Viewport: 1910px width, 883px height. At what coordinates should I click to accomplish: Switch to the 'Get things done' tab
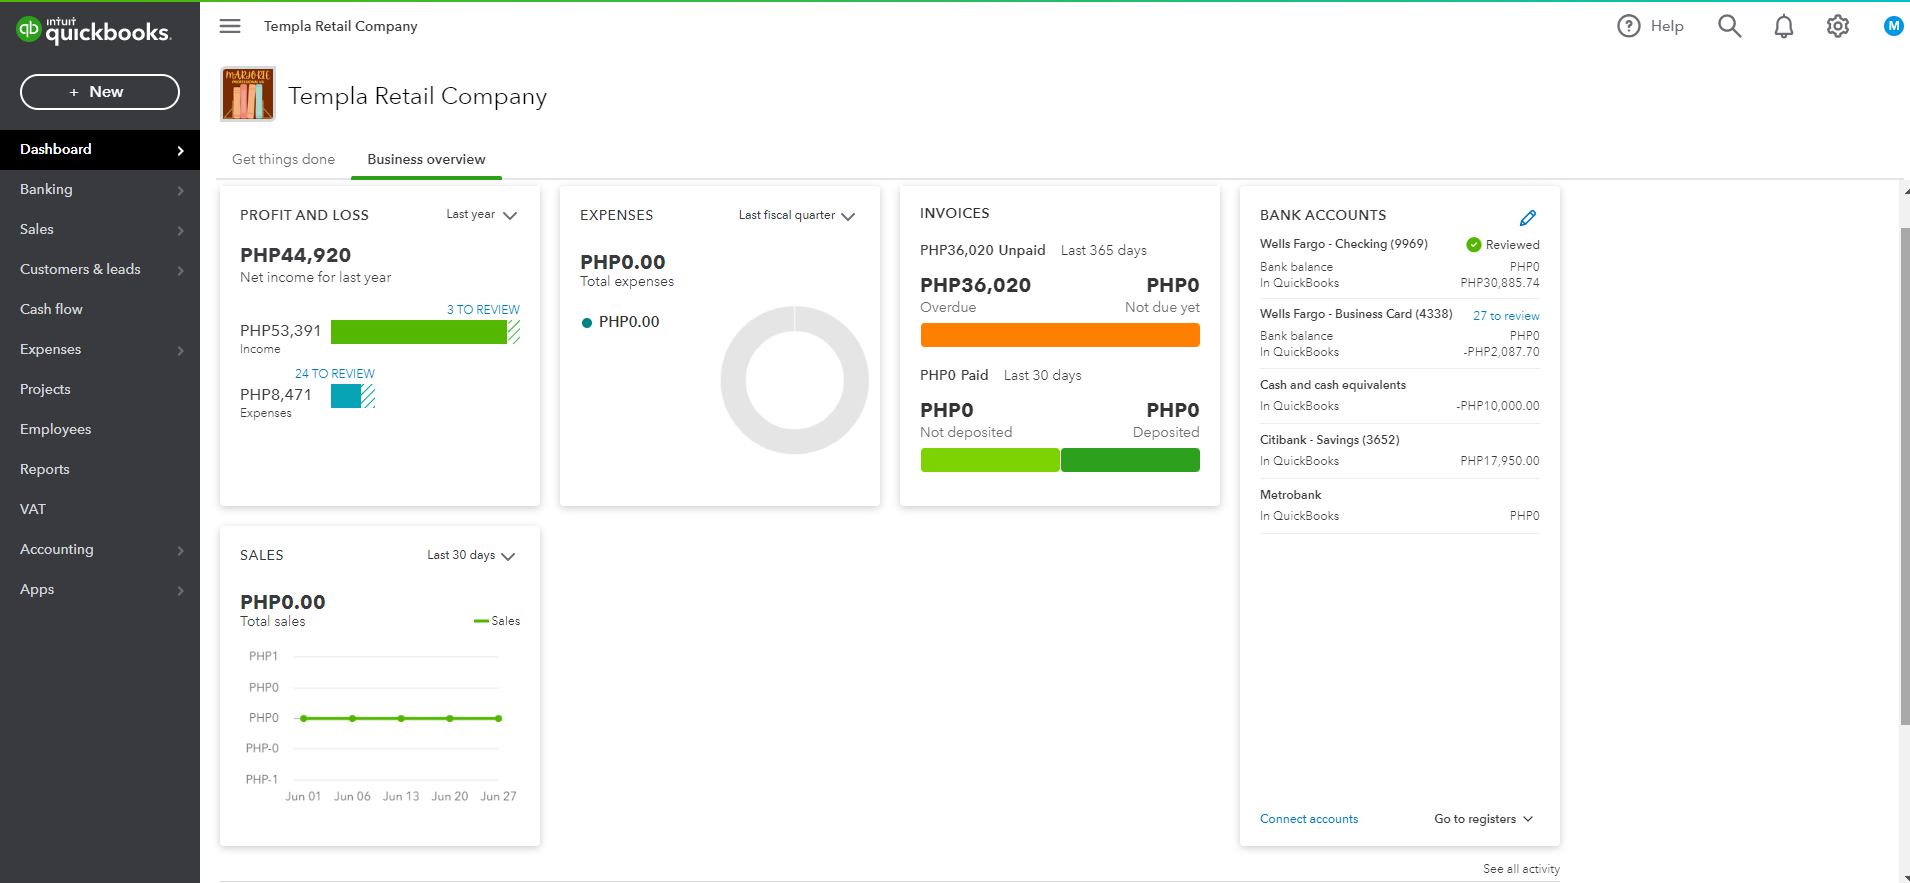[x=283, y=160]
